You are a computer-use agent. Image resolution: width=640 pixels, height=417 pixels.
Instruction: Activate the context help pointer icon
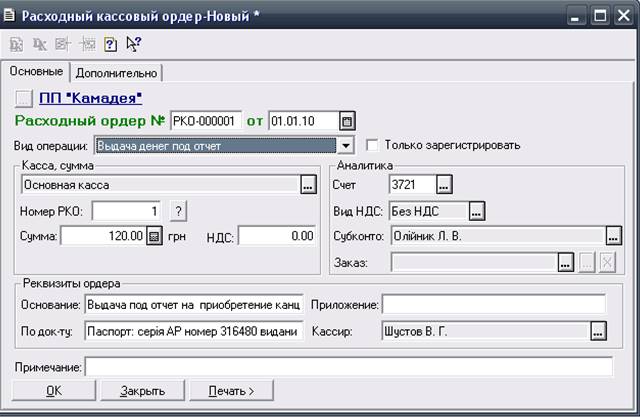coord(134,44)
